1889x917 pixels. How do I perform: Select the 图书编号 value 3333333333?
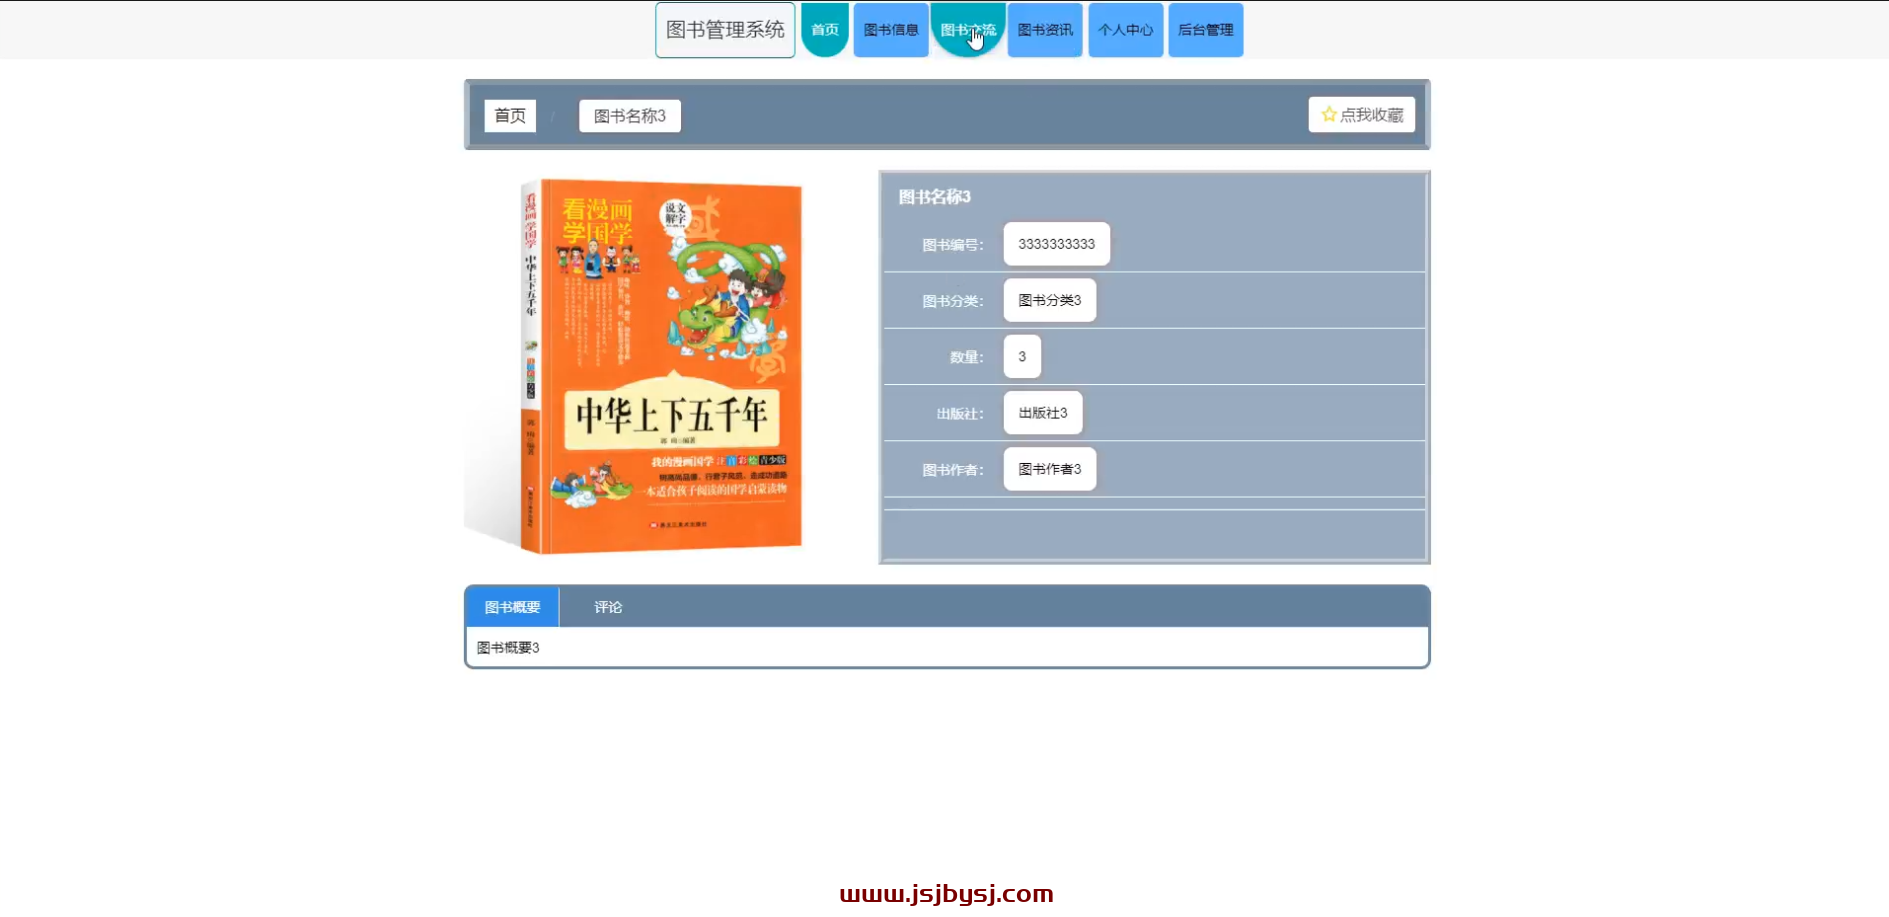point(1057,244)
